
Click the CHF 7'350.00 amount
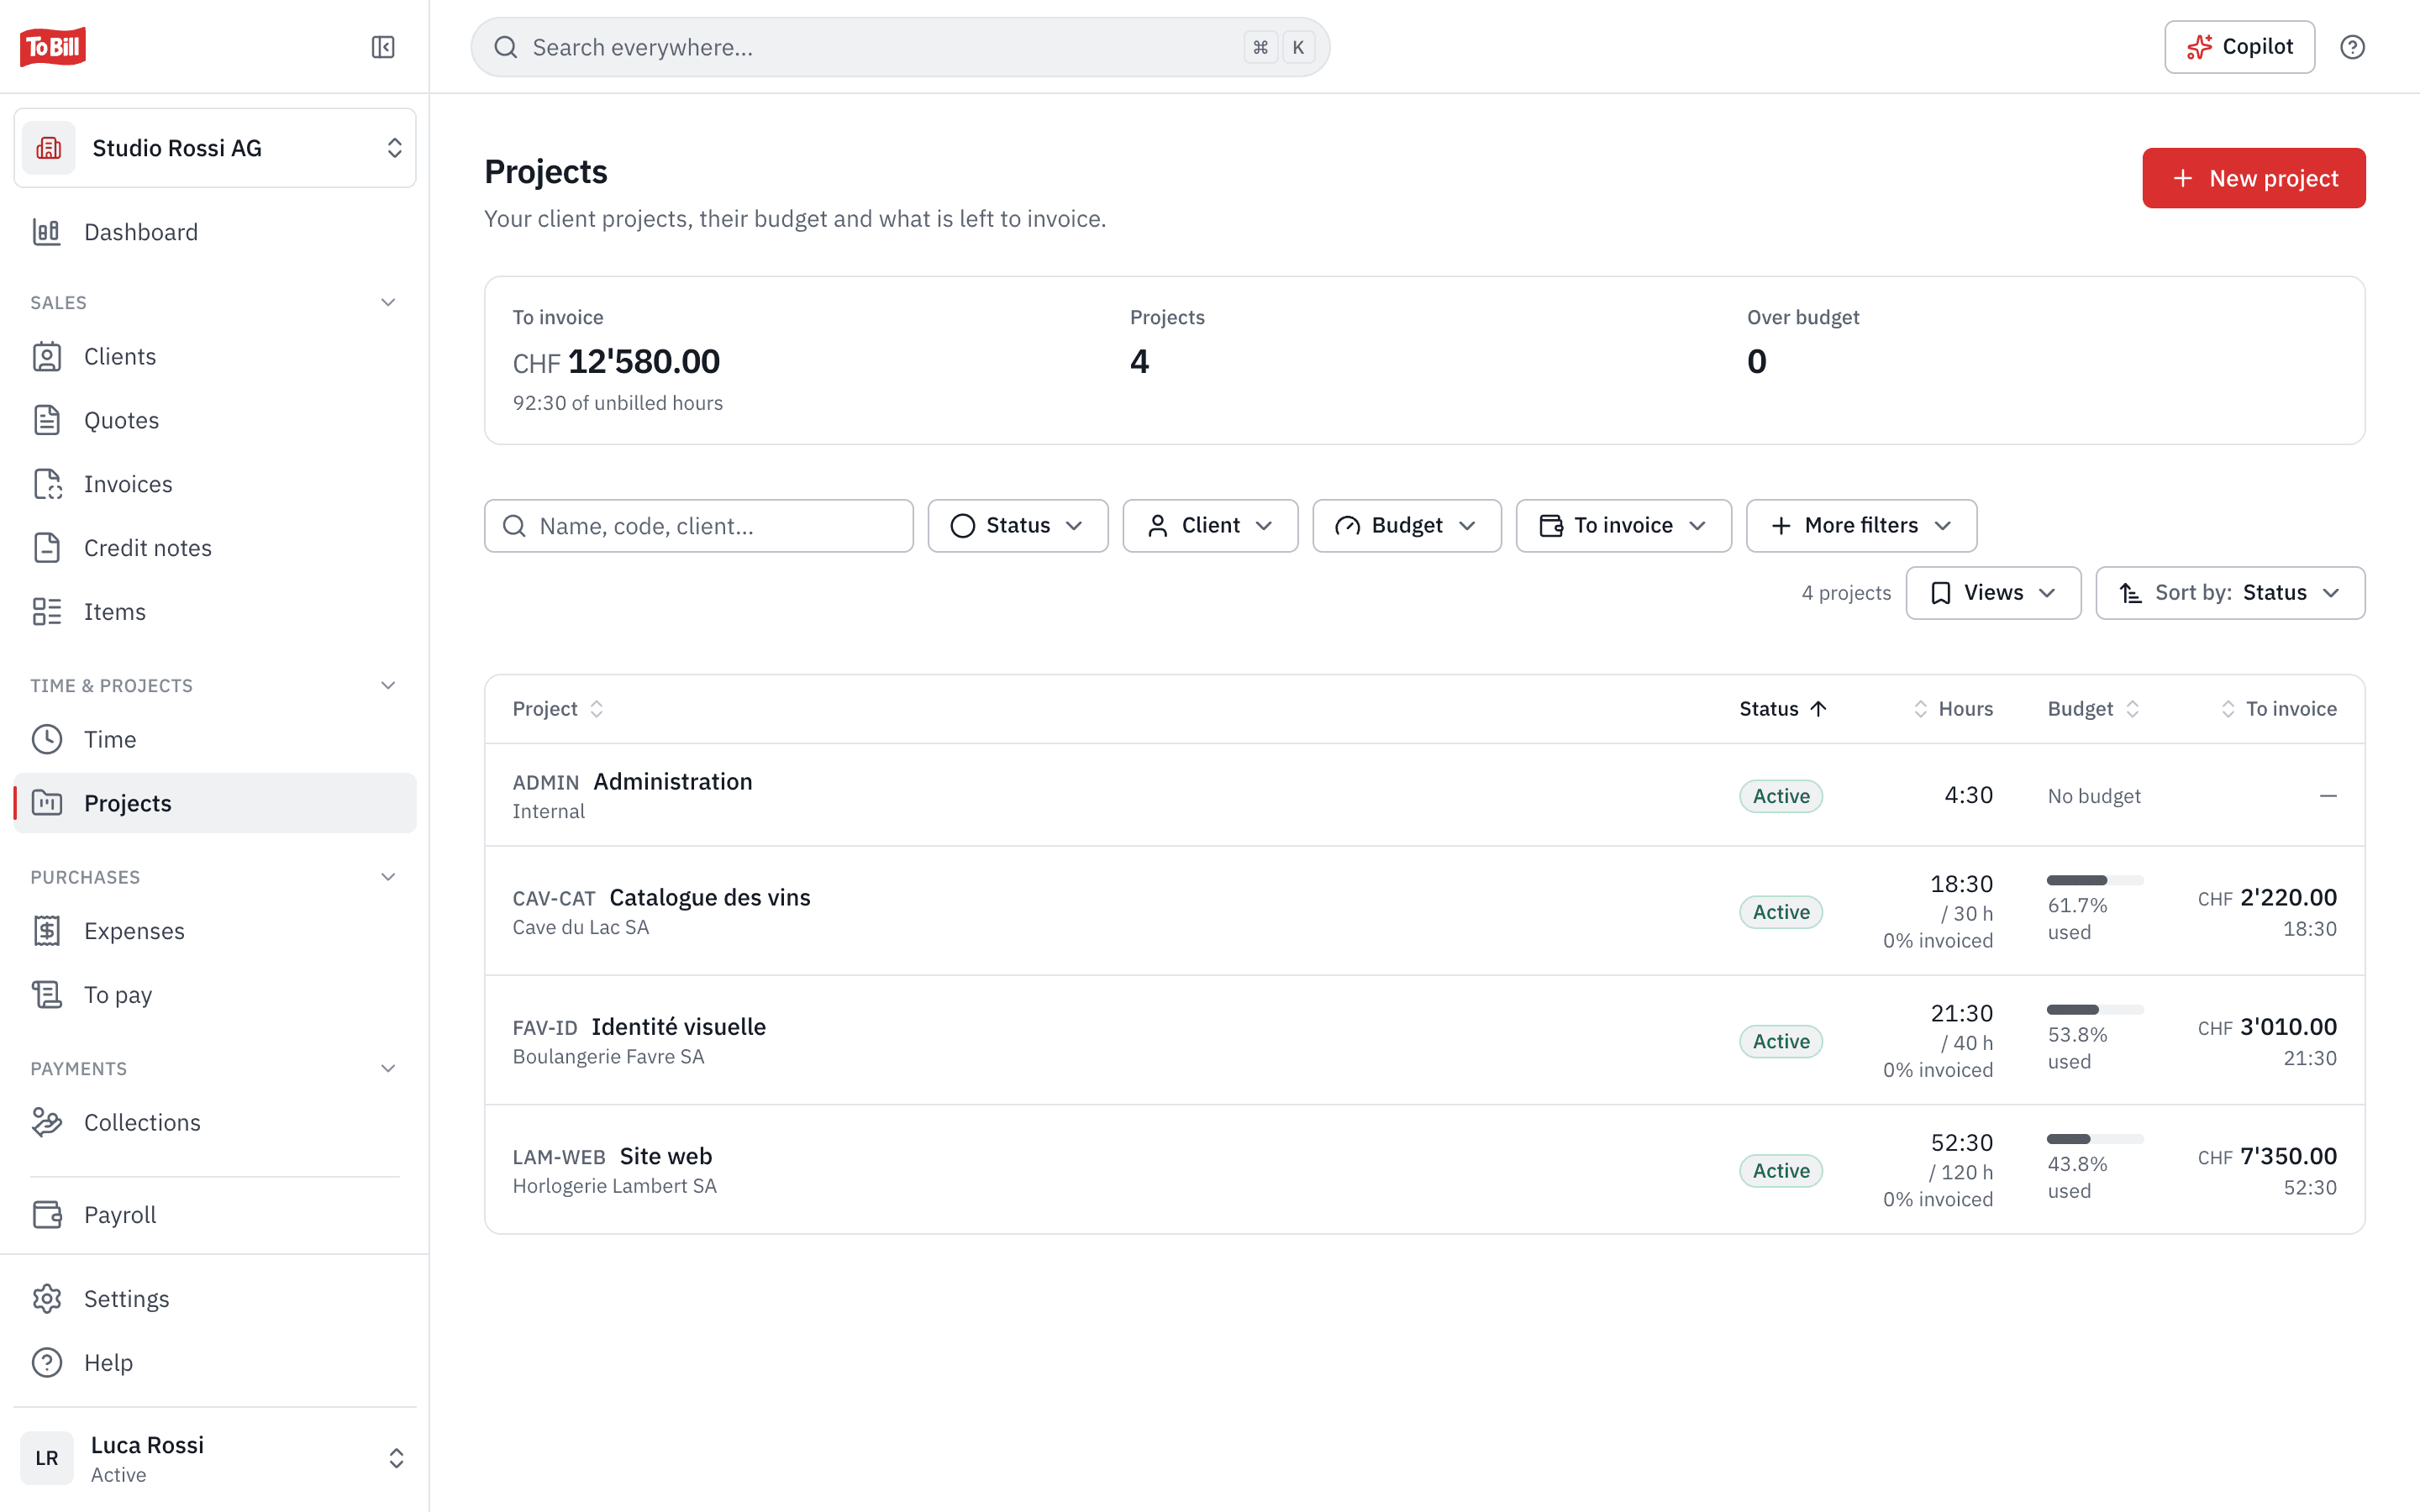tap(2267, 1156)
